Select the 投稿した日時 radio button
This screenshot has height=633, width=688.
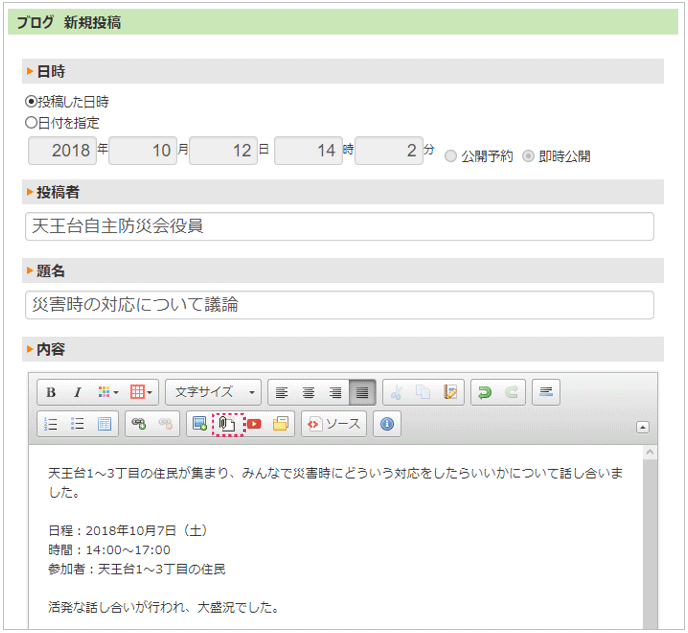tap(30, 102)
